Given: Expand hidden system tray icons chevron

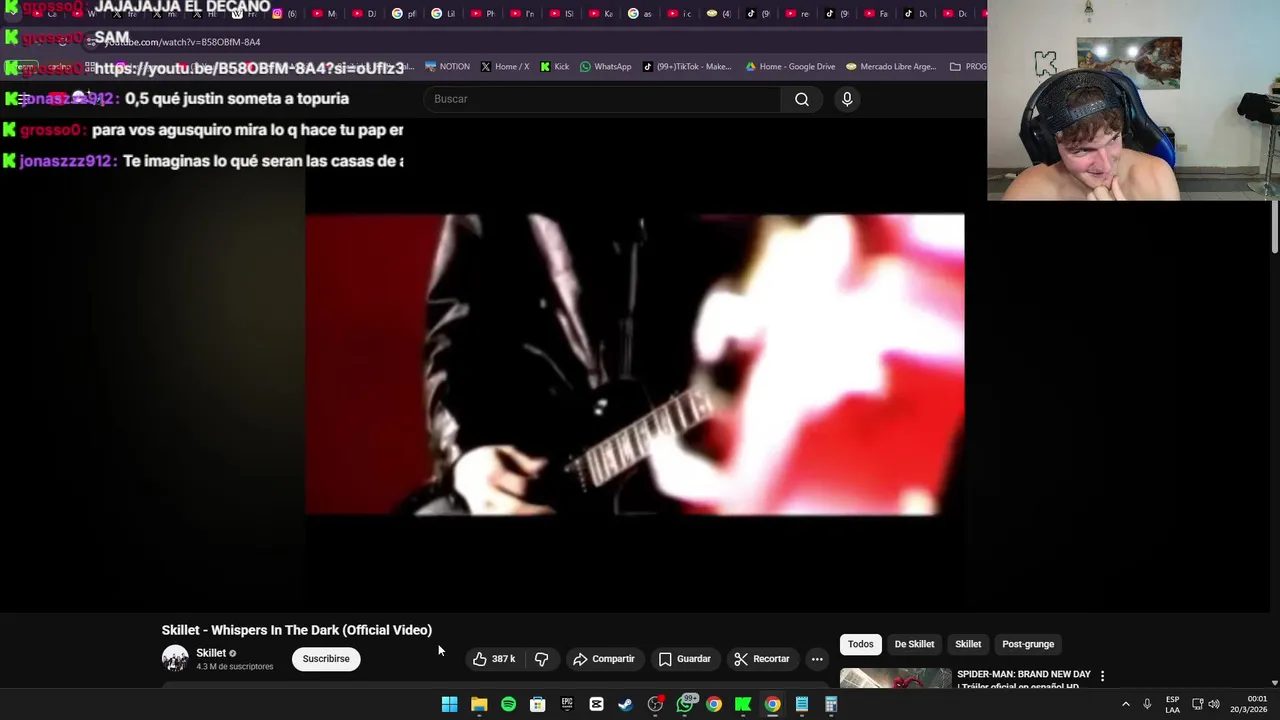Looking at the screenshot, I should tap(1125, 704).
